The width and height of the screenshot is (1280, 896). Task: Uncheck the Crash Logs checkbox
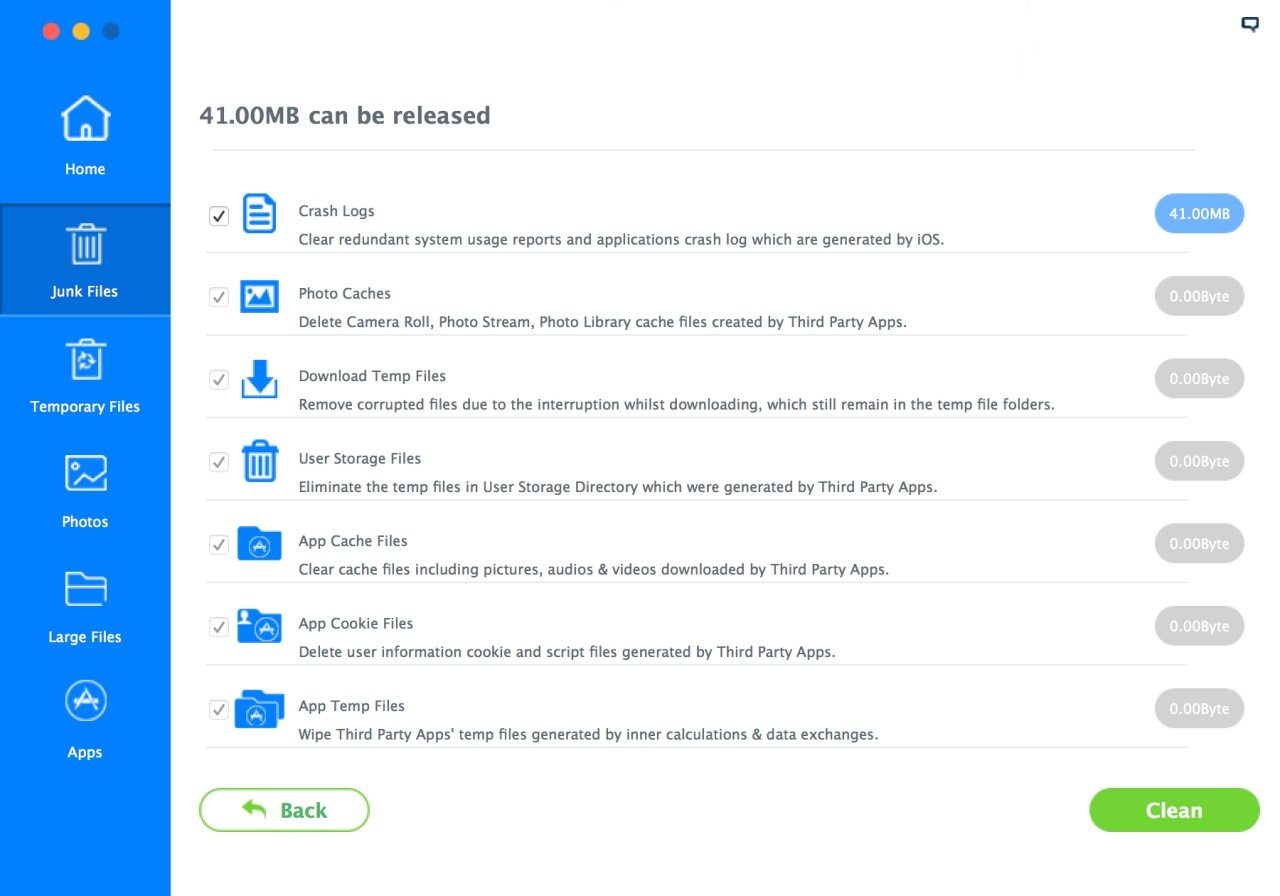coord(219,215)
